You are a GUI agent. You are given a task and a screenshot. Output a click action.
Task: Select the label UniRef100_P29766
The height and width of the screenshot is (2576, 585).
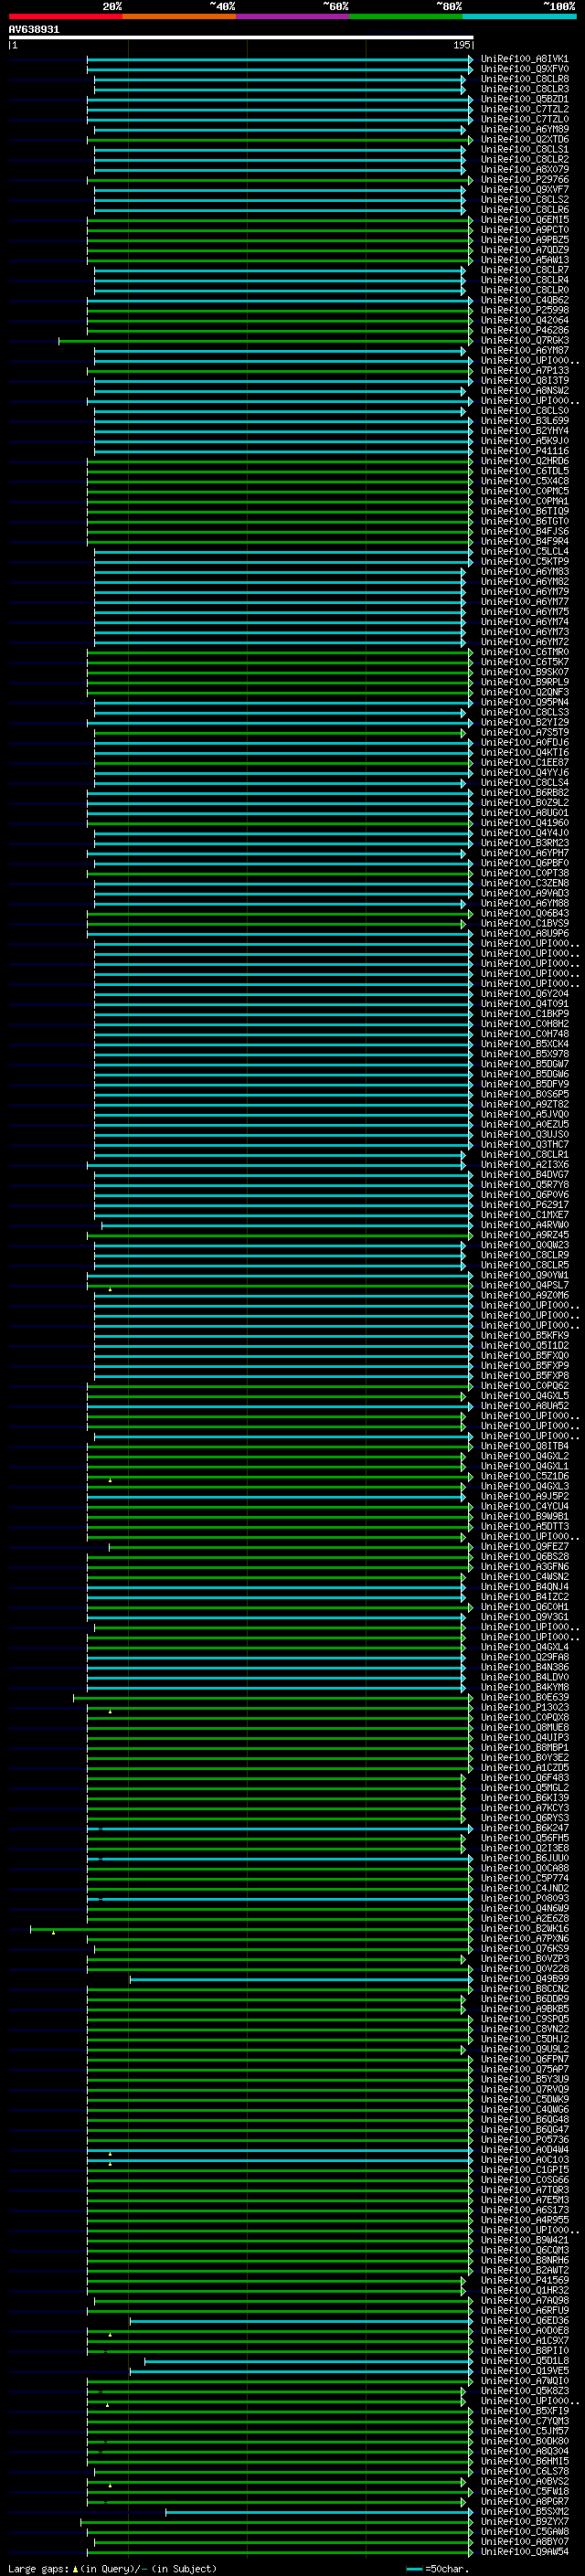click(x=524, y=179)
